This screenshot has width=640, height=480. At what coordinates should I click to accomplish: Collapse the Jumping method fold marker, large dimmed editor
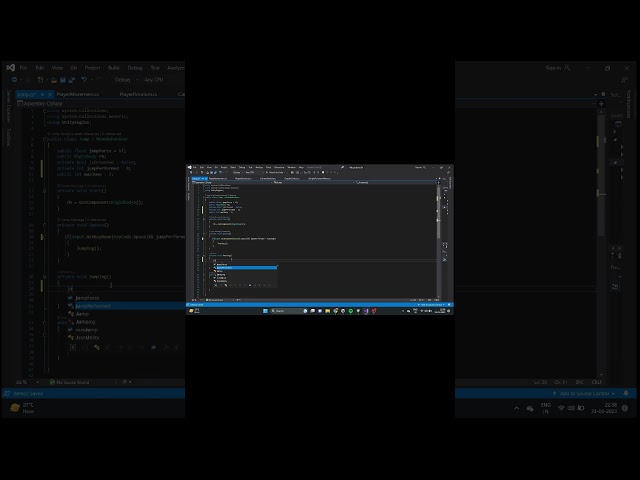coord(45,277)
